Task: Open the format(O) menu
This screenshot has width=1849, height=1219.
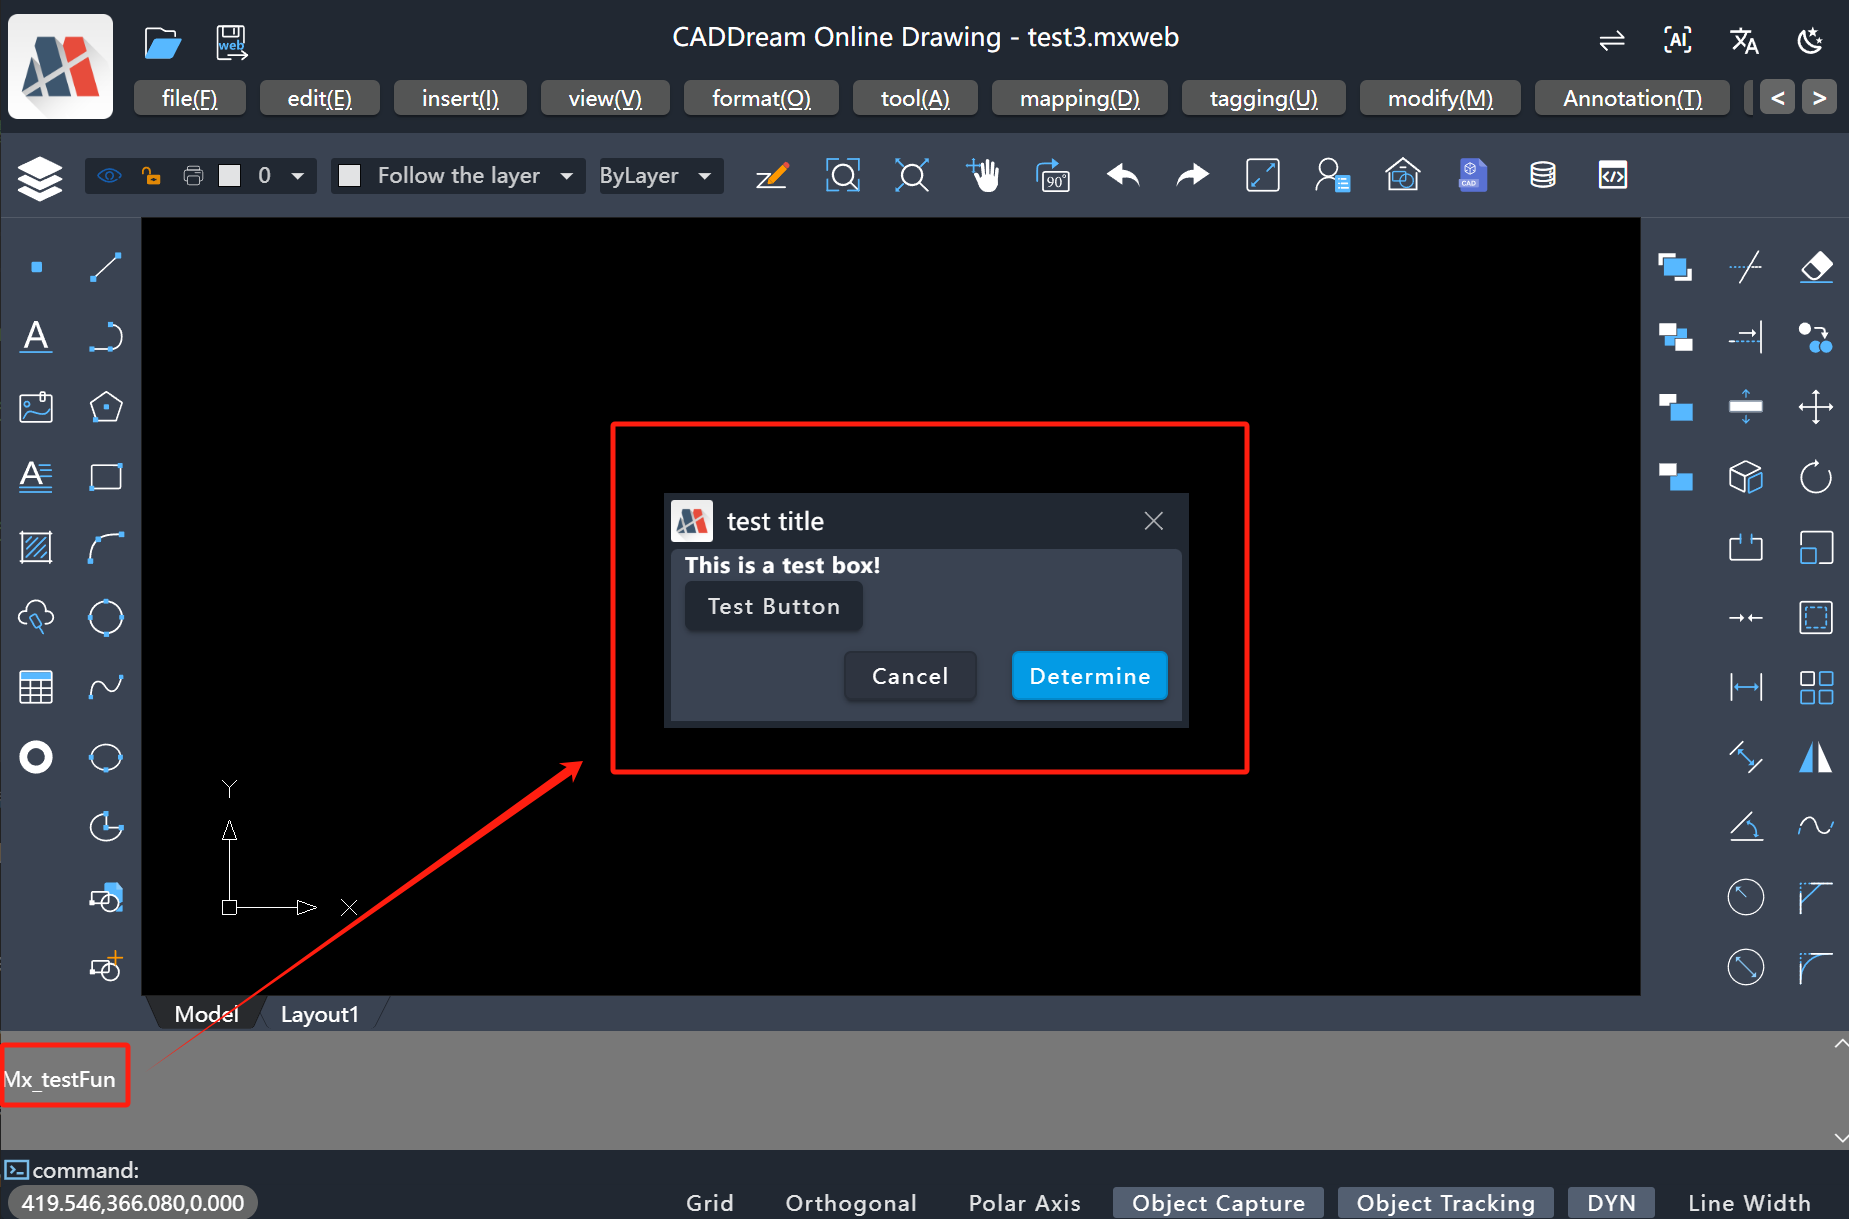Action: (x=760, y=98)
